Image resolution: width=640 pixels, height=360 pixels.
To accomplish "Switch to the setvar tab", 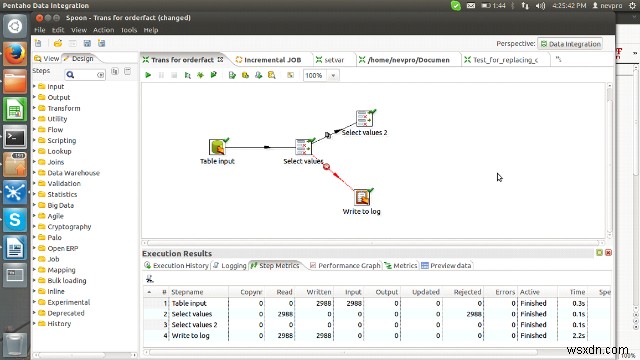I will [x=330, y=60].
